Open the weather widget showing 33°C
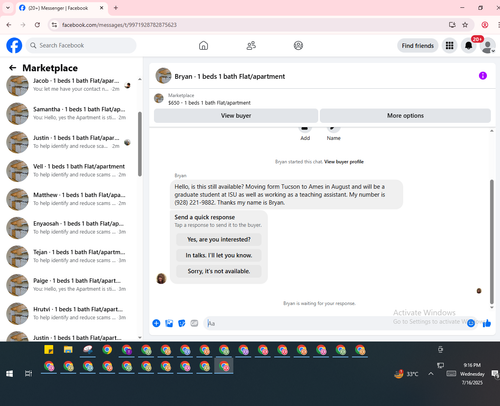 point(406,374)
